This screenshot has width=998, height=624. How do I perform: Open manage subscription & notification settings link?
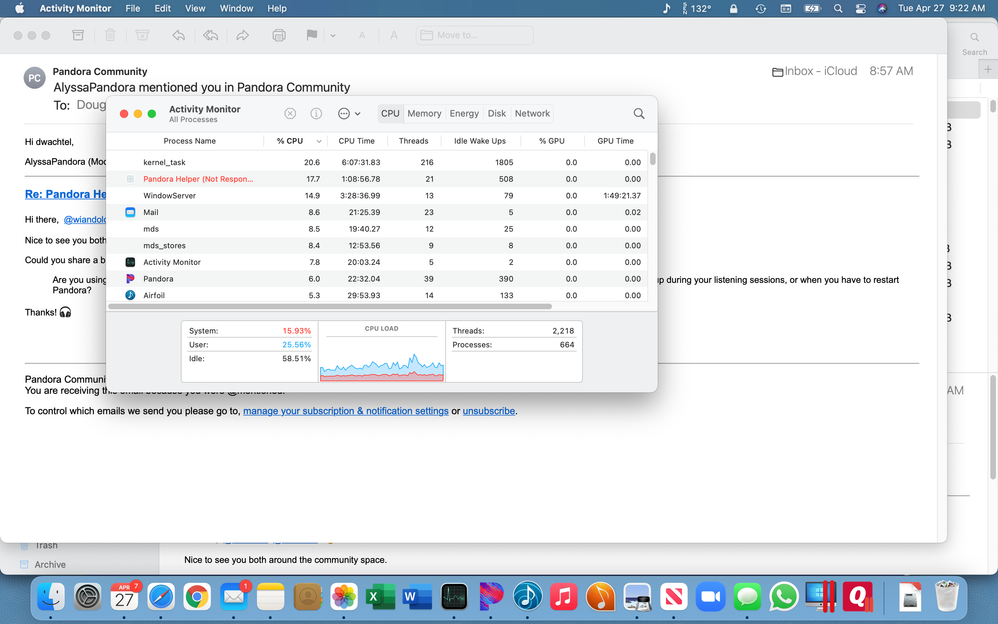coord(345,411)
